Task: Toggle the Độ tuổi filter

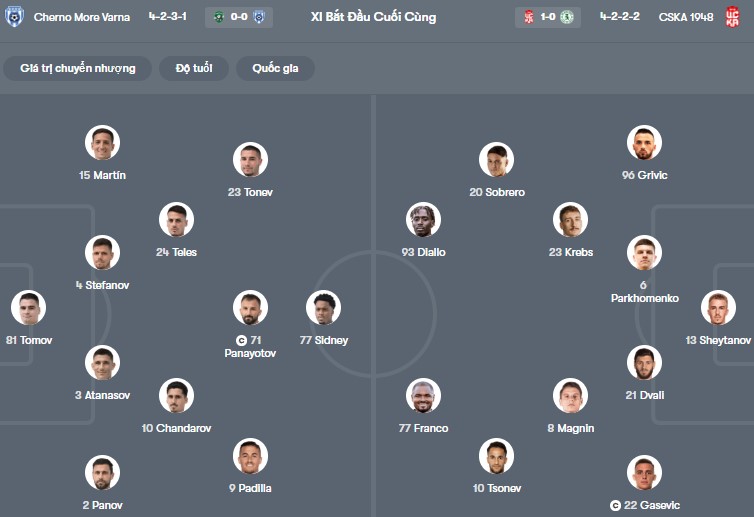Action: tap(194, 68)
